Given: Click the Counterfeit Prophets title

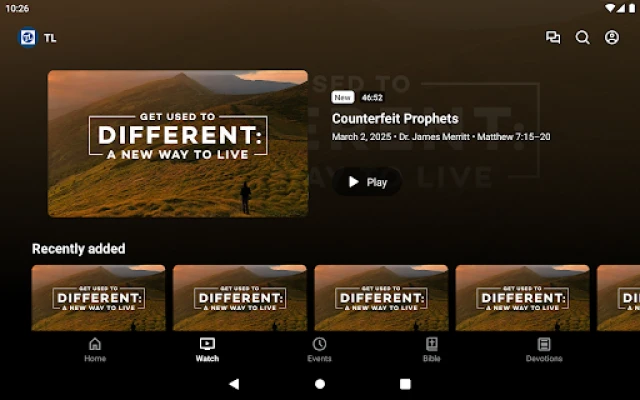Looking at the screenshot, I should [x=395, y=118].
